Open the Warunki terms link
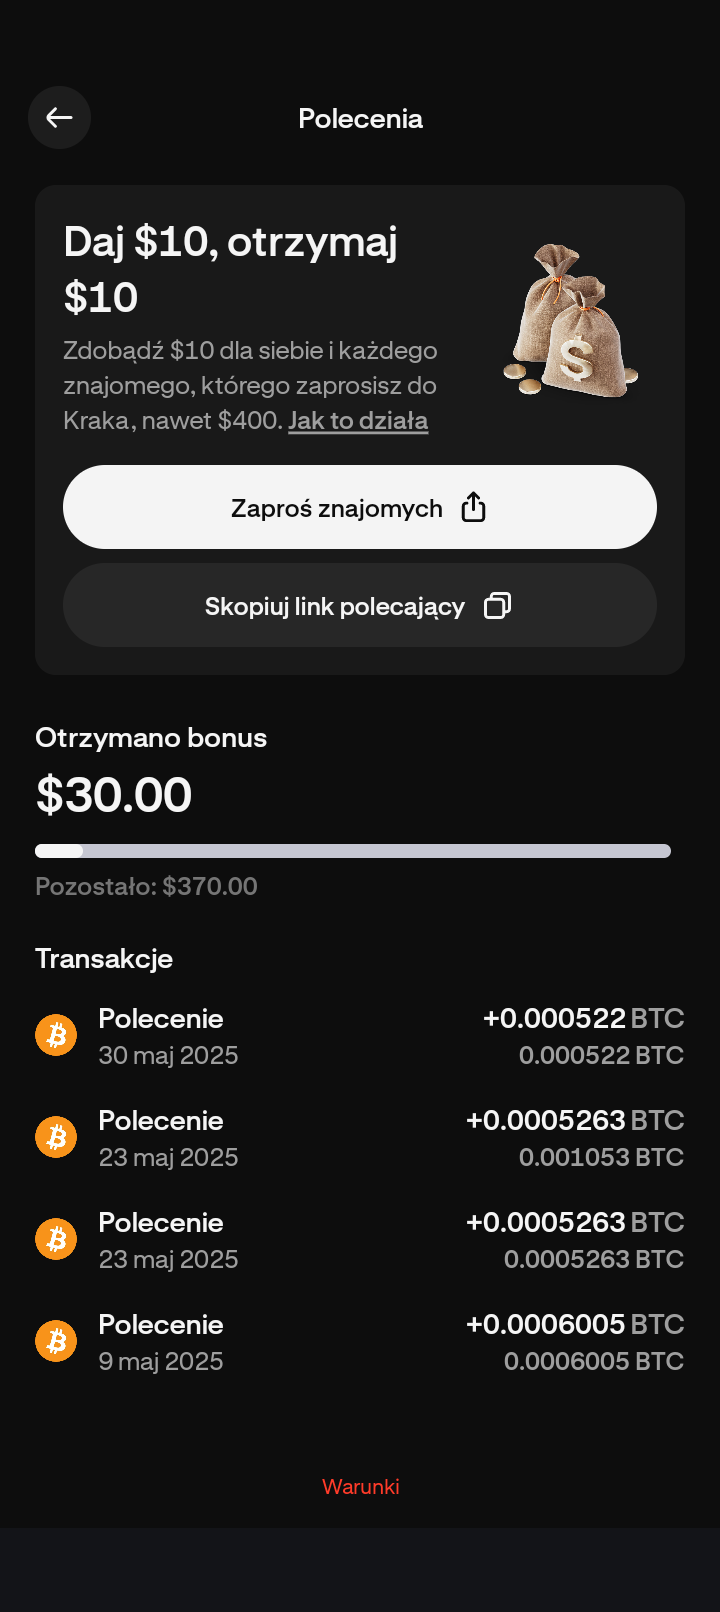The image size is (720, 1612). [360, 1487]
